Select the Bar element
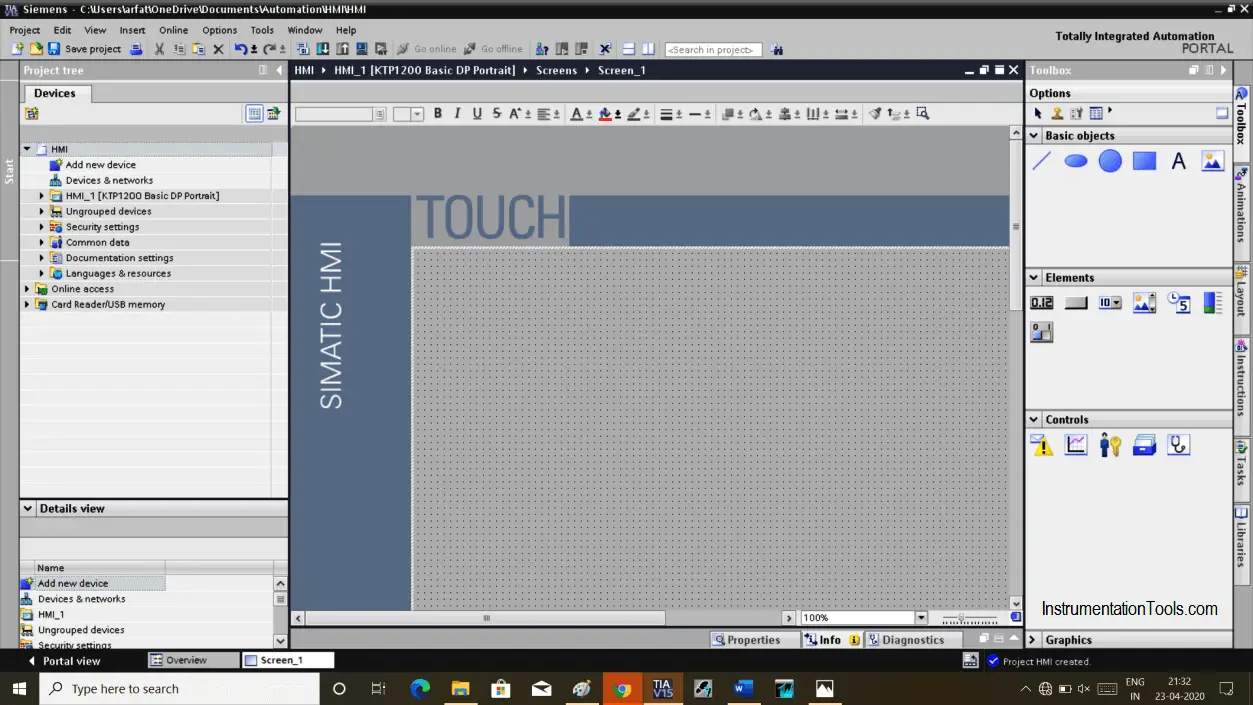Image resolution: width=1253 pixels, height=705 pixels. coord(1212,303)
